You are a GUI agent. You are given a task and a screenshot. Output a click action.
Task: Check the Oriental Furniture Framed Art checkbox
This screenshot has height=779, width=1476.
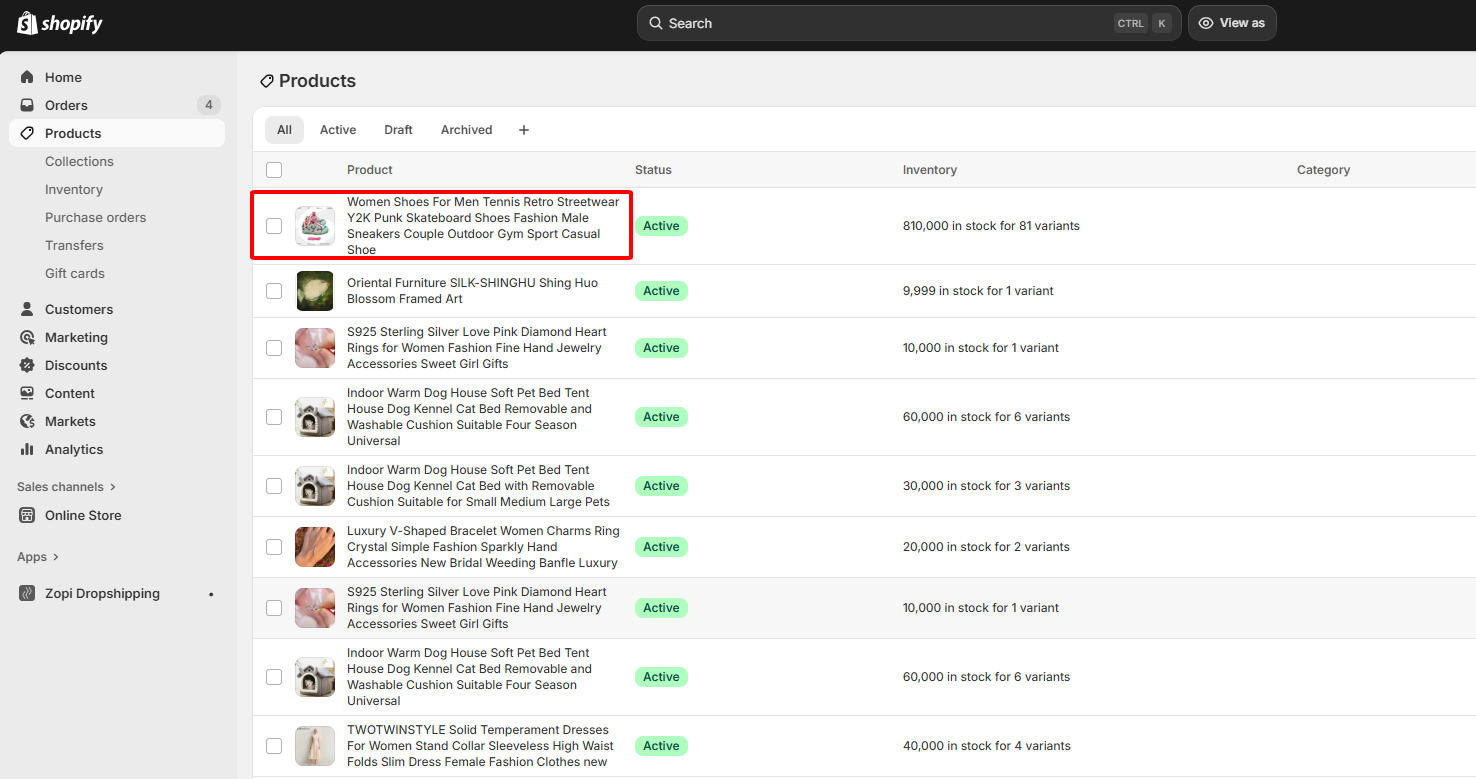(x=274, y=291)
